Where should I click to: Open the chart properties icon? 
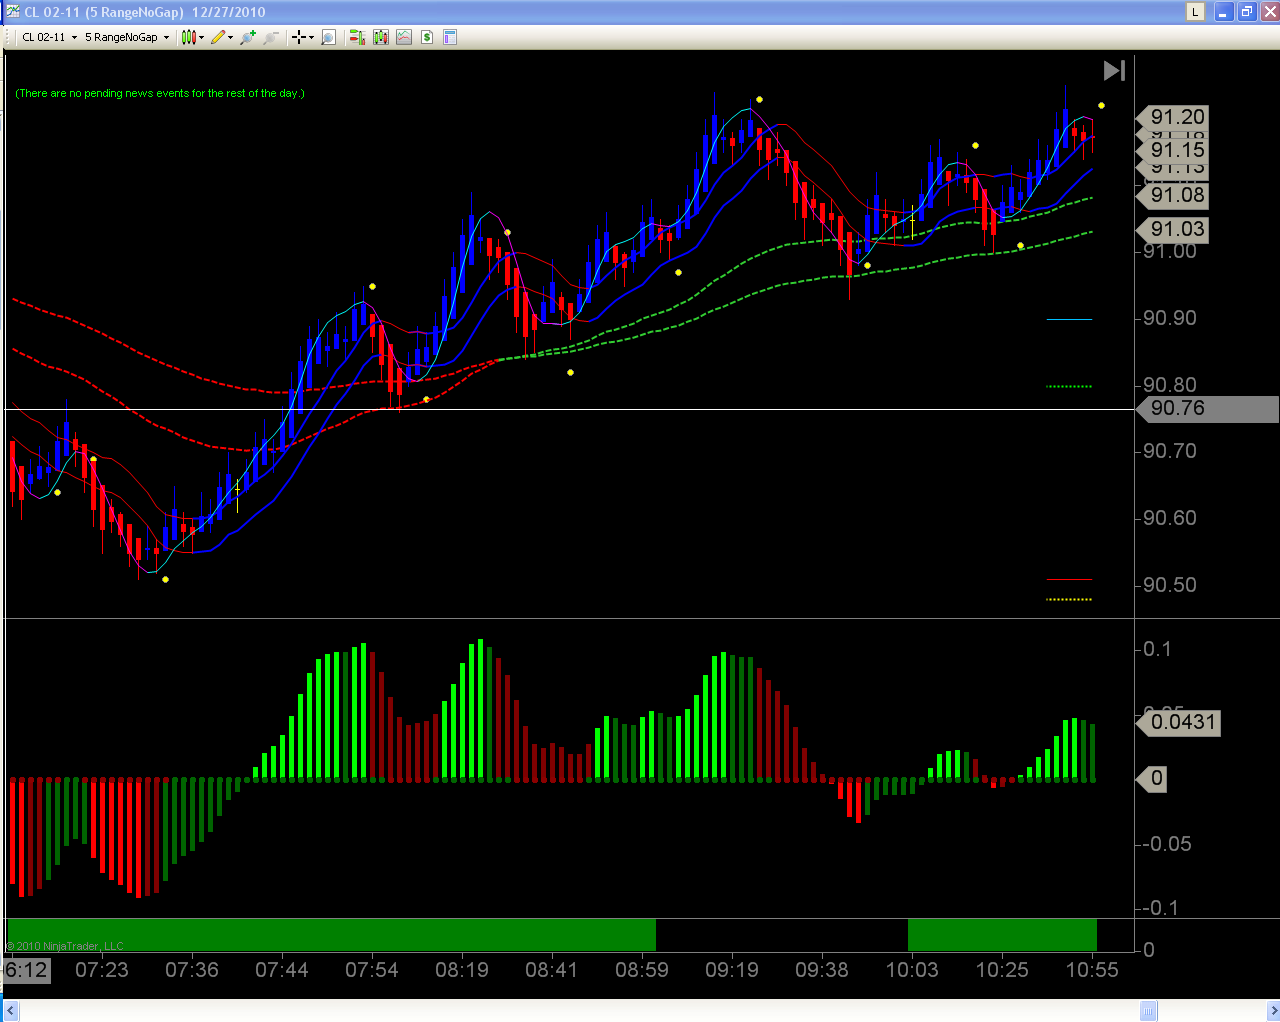point(450,37)
